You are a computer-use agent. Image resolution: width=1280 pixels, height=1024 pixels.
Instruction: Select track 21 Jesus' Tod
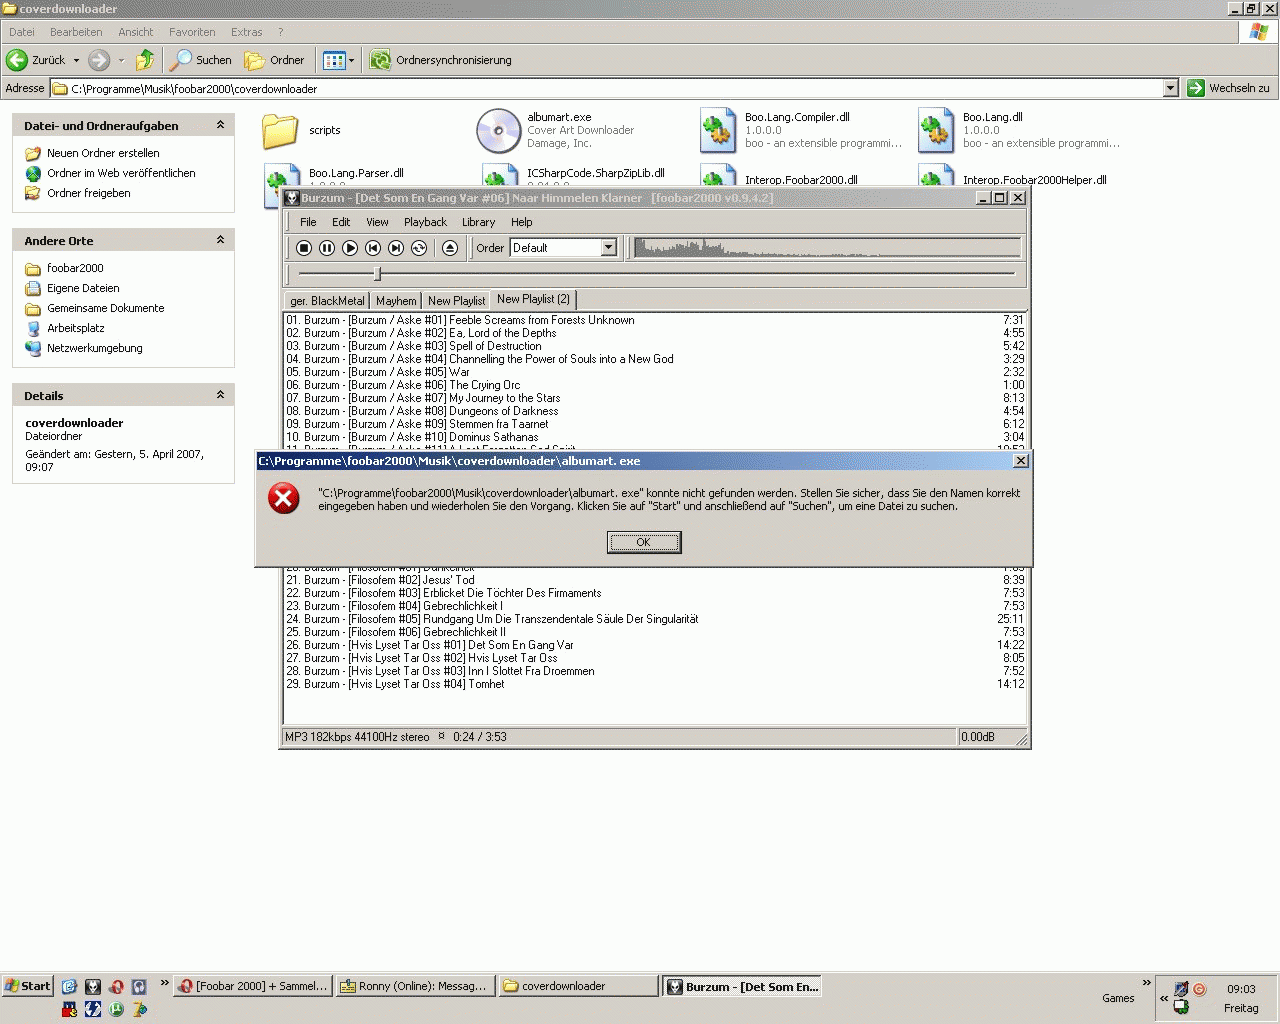(655, 580)
